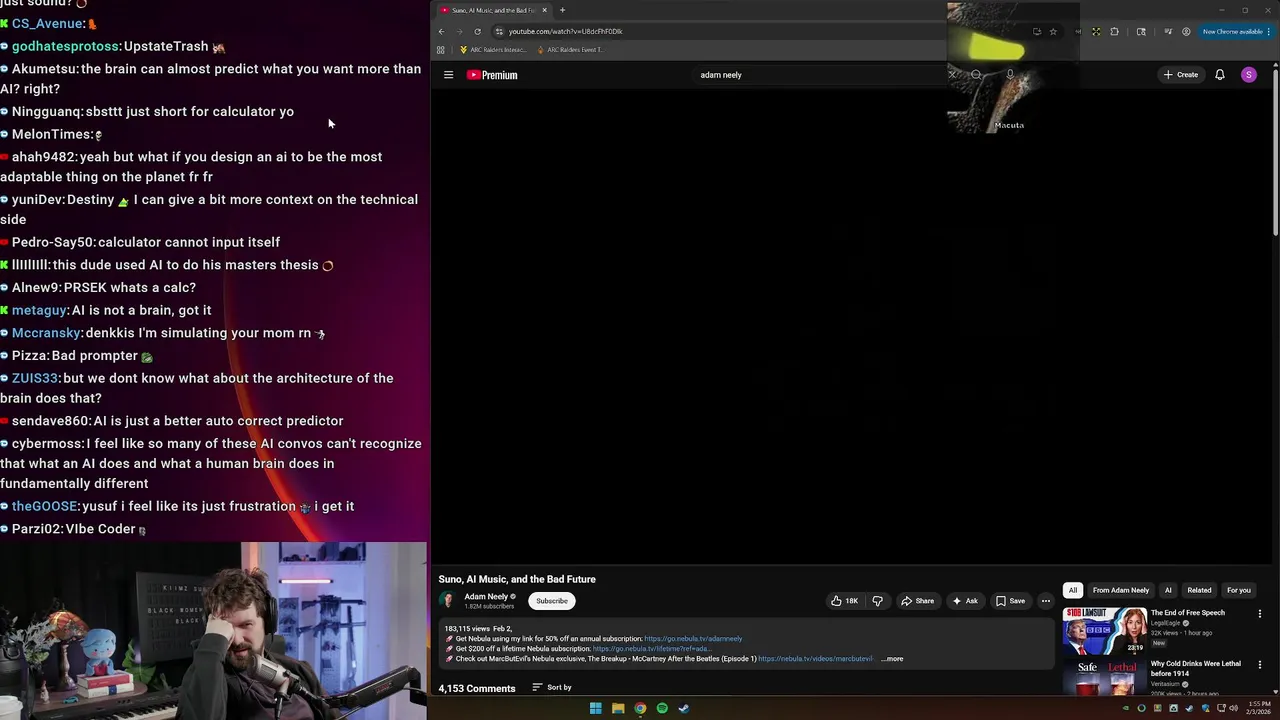
Task: Open options for The End of Free Speech
Action: tap(1259, 614)
